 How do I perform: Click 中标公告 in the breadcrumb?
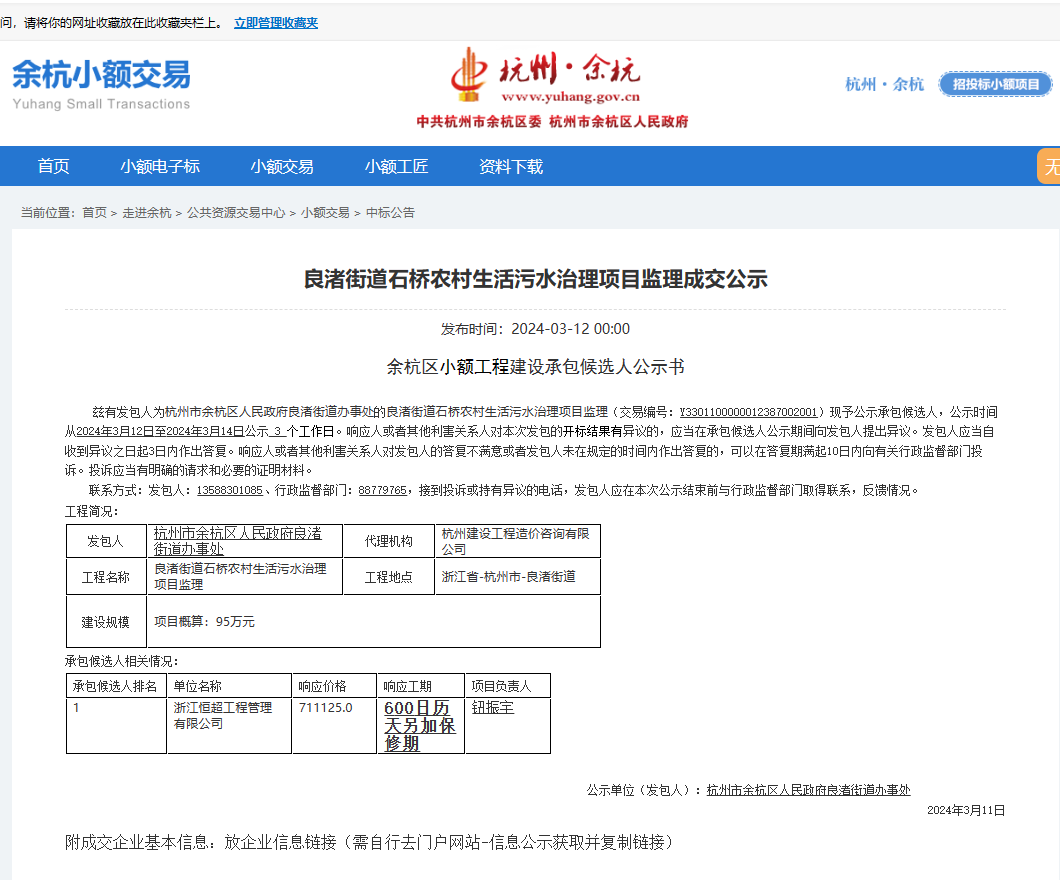[x=390, y=213]
